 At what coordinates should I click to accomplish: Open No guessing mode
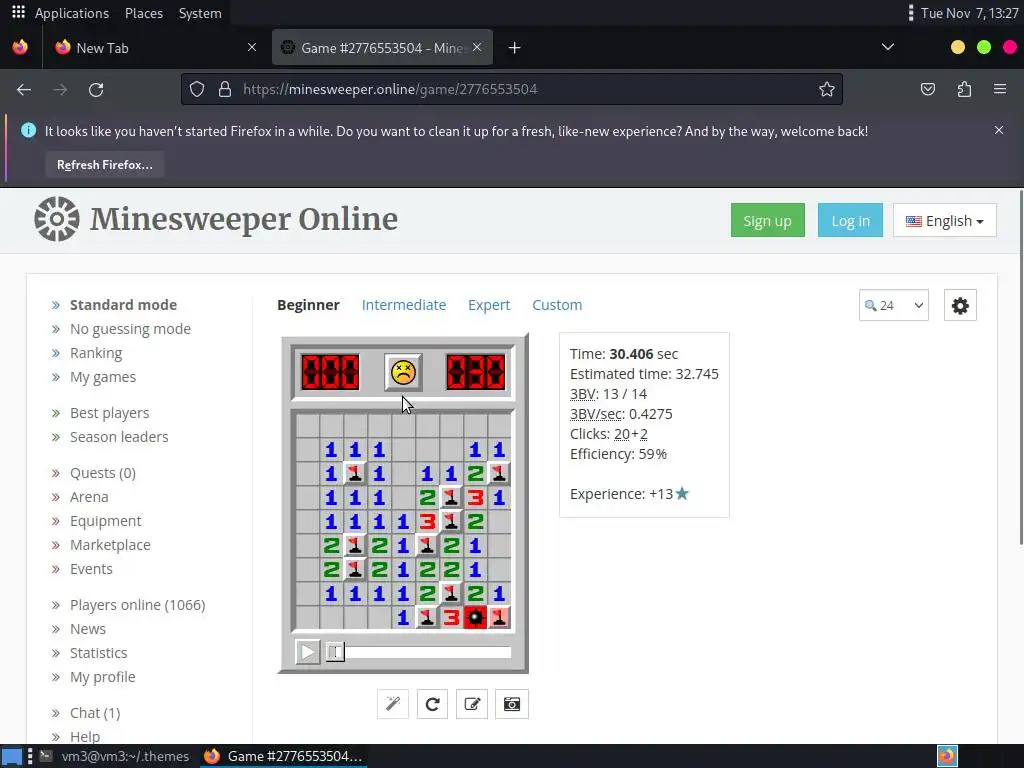click(131, 329)
